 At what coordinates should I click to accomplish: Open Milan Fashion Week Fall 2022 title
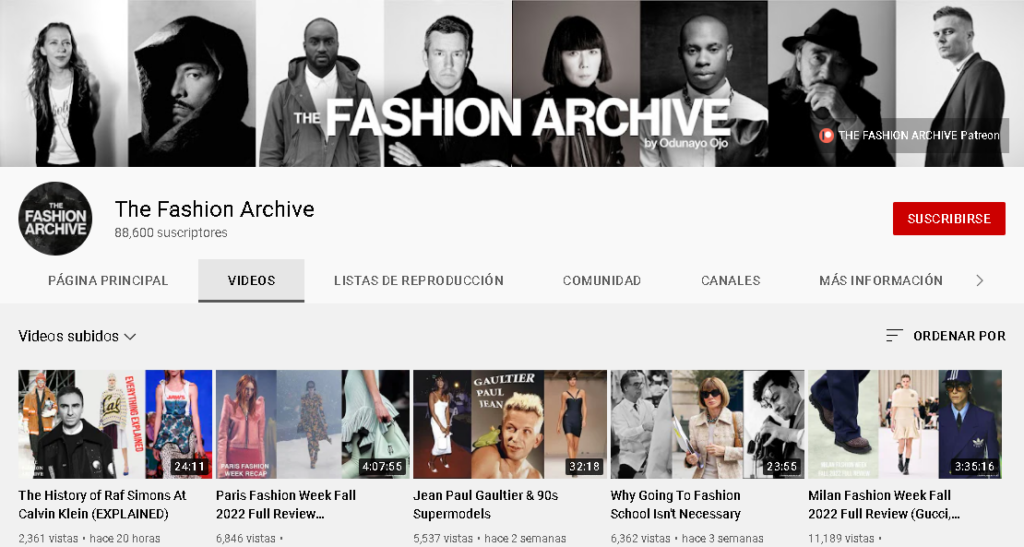pyautogui.click(x=884, y=505)
